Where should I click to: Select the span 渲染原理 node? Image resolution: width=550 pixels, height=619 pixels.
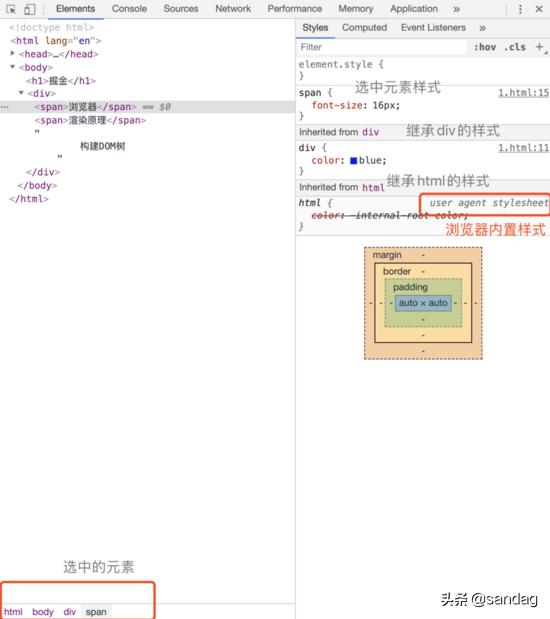pyautogui.click(x=90, y=120)
